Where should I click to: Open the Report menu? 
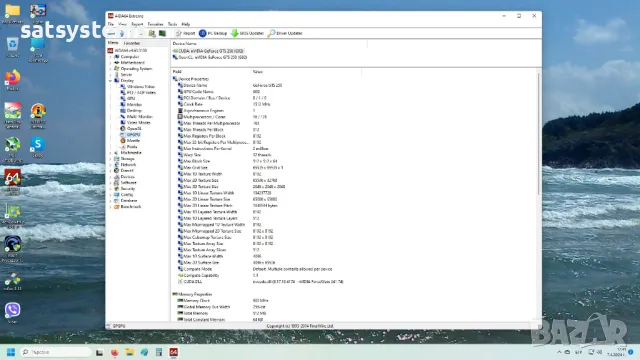[x=137, y=24]
